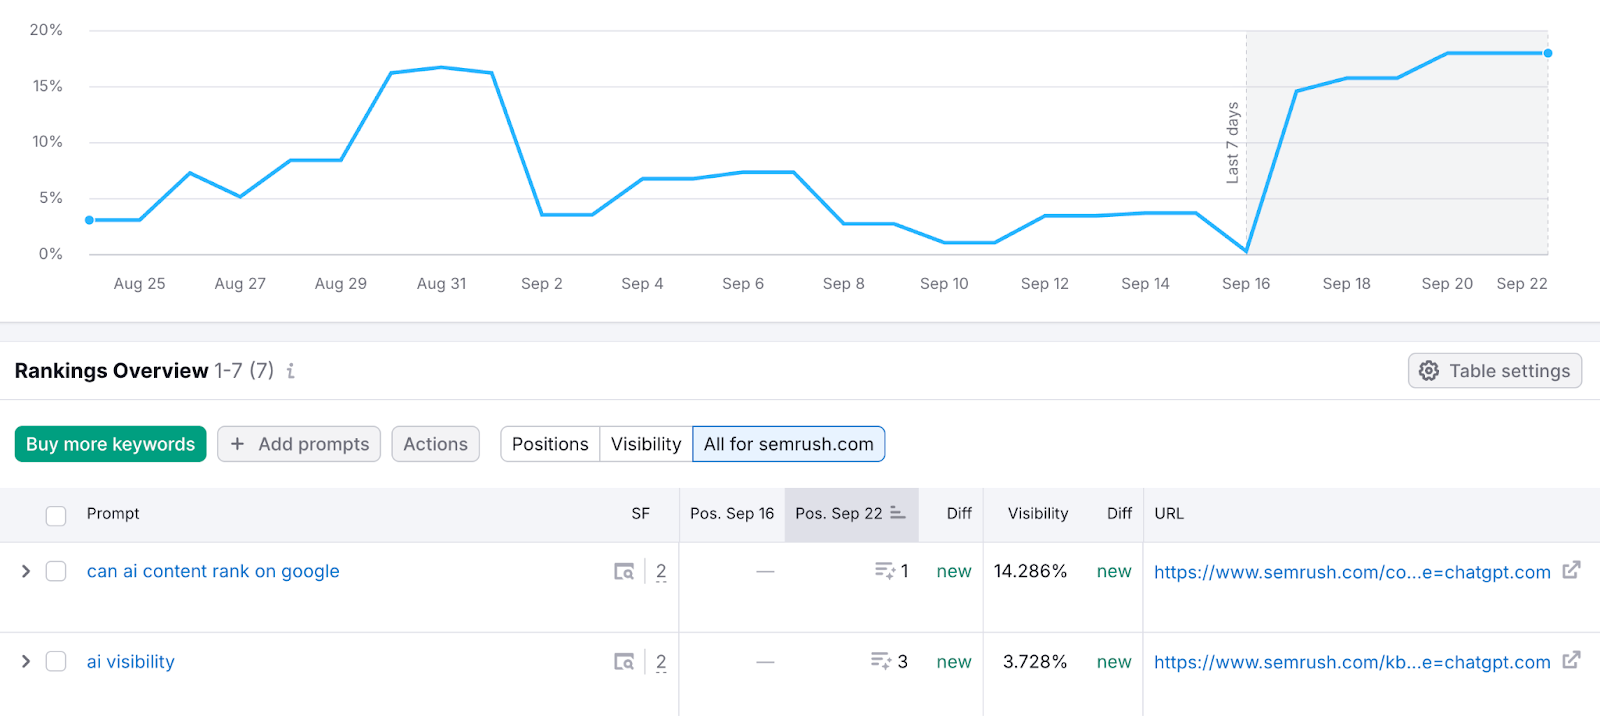Viewport: 1600px width, 716px height.
Task: Expand the 'ai visibility' row details
Action: coord(26,662)
